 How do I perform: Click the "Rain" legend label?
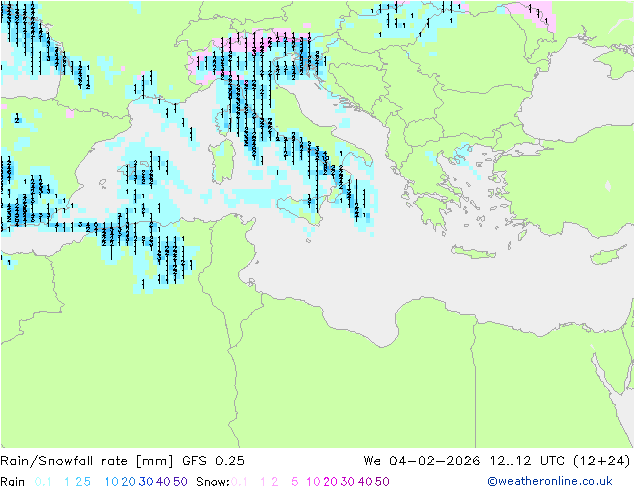click(x=13, y=482)
